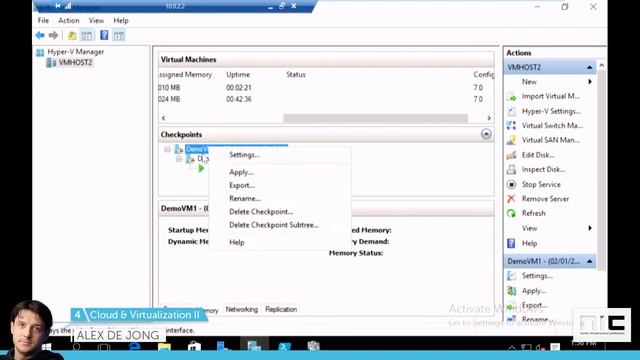Click the Virtual Machines scroll left arrow

point(163,118)
